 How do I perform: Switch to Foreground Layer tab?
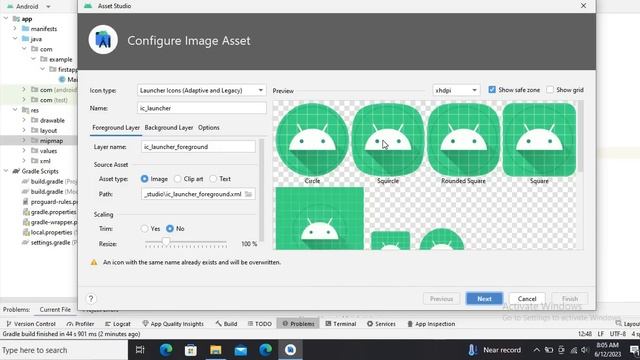(x=116, y=128)
